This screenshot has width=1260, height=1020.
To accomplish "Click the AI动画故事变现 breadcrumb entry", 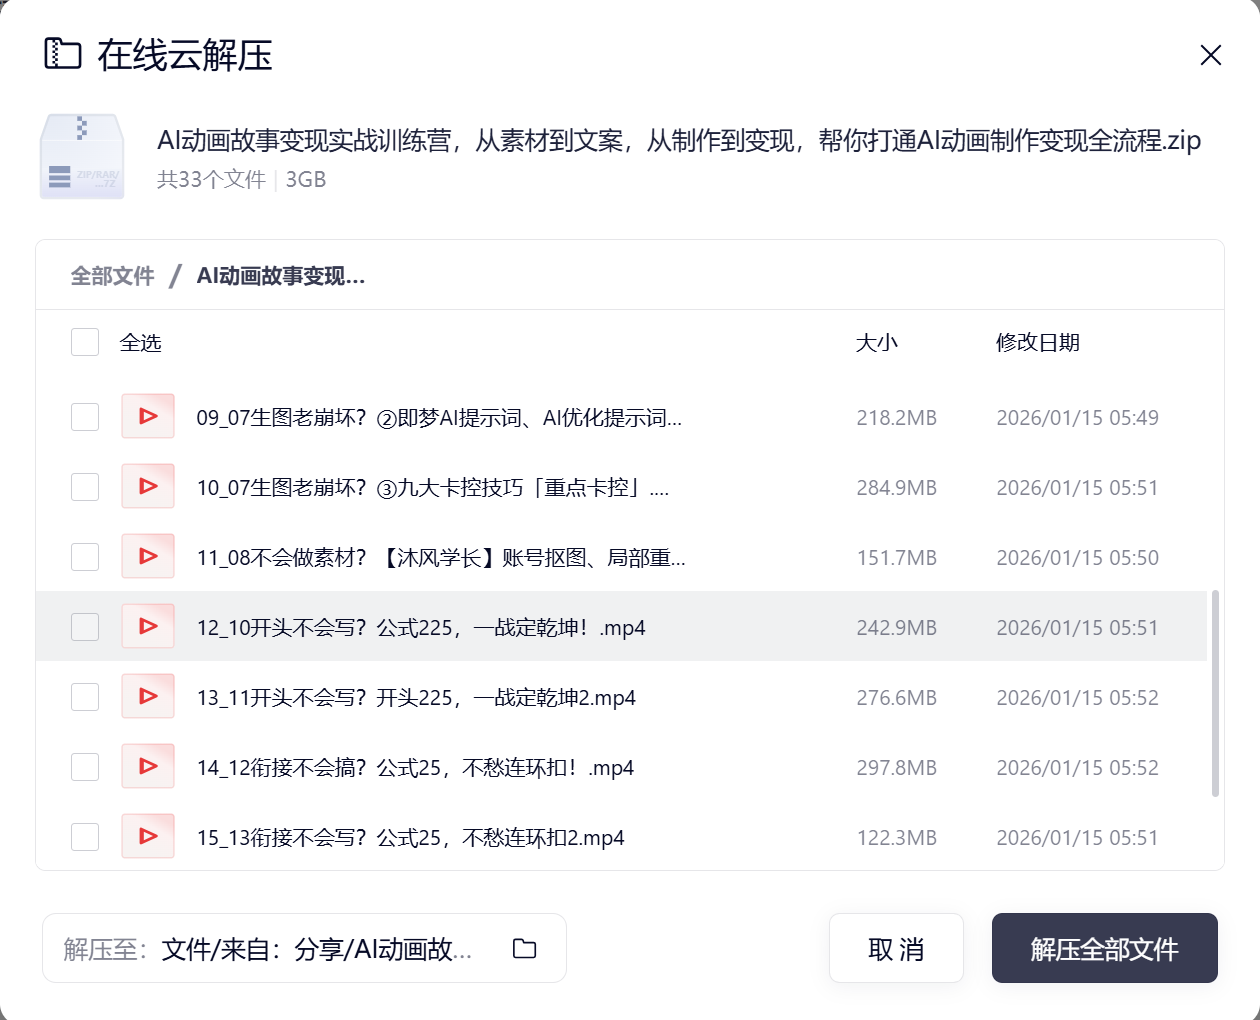I will pyautogui.click(x=280, y=275).
